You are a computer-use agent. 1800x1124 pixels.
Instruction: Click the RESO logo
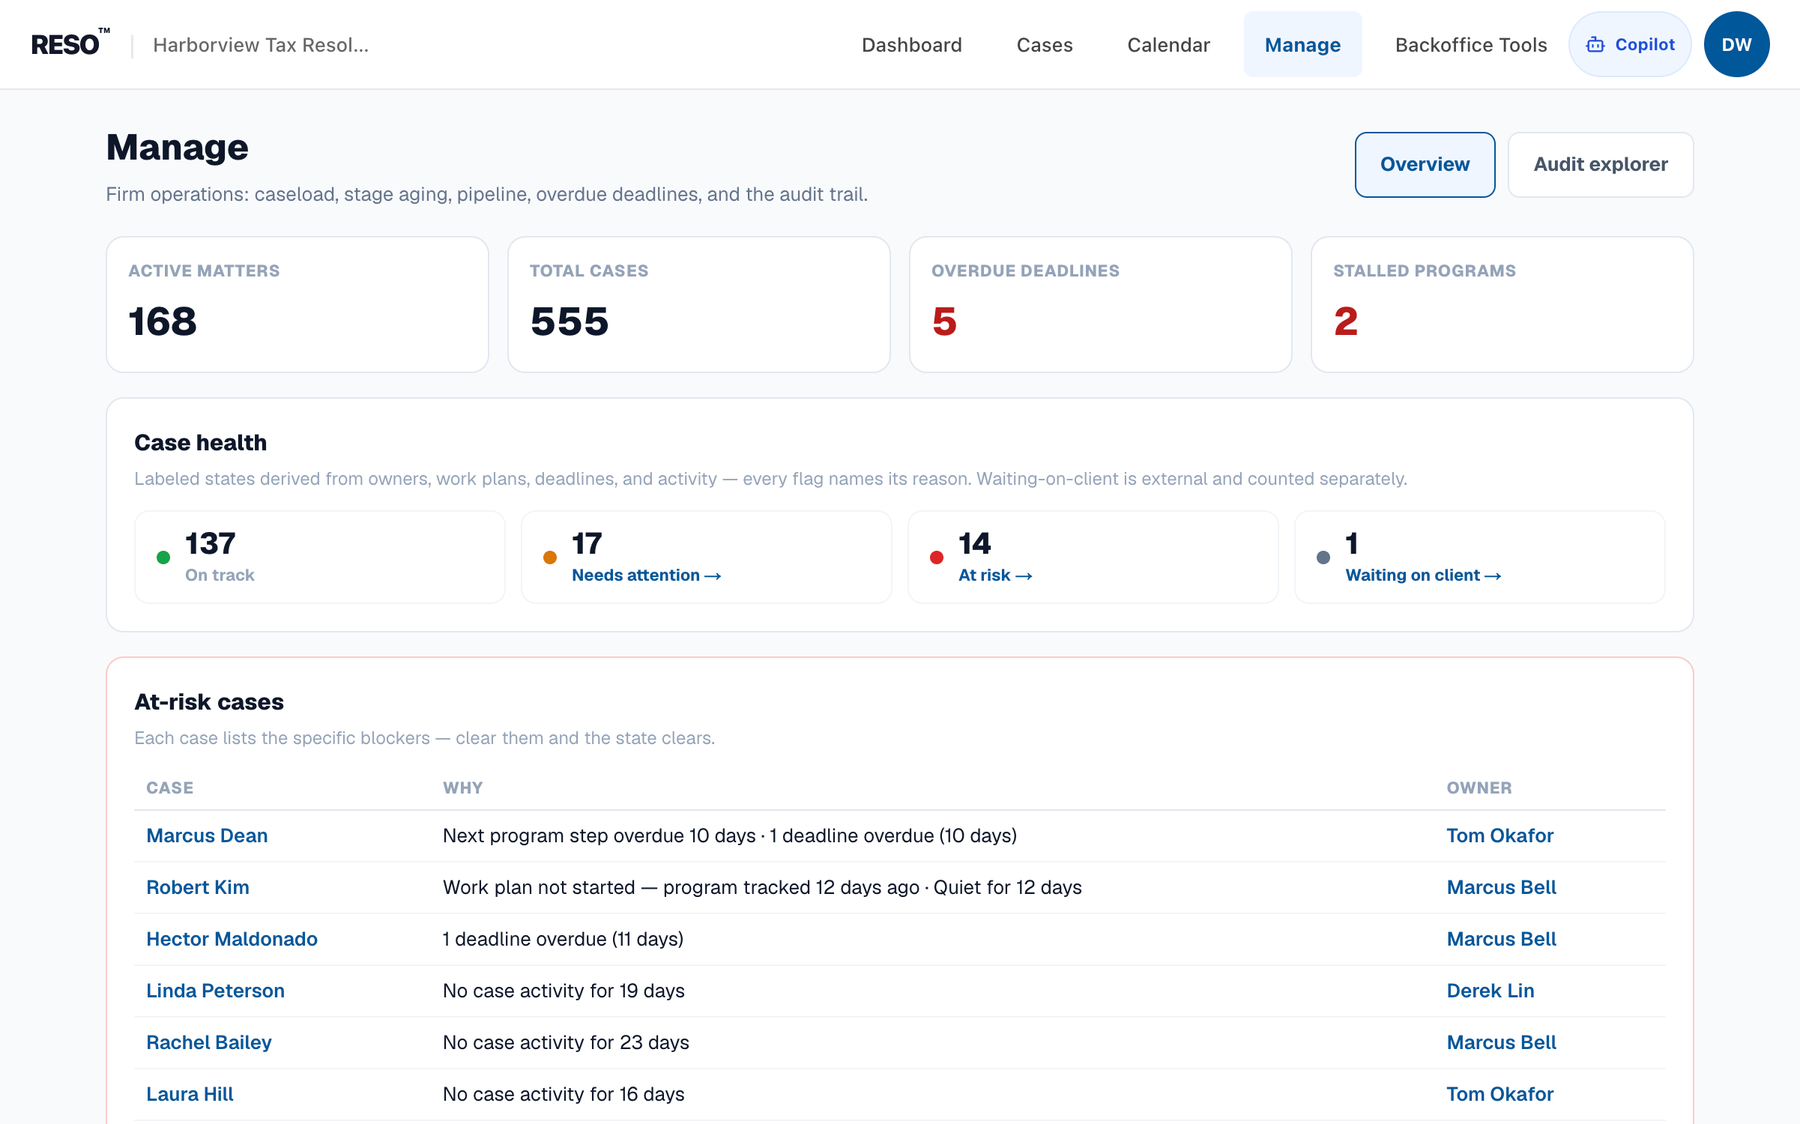(x=70, y=44)
